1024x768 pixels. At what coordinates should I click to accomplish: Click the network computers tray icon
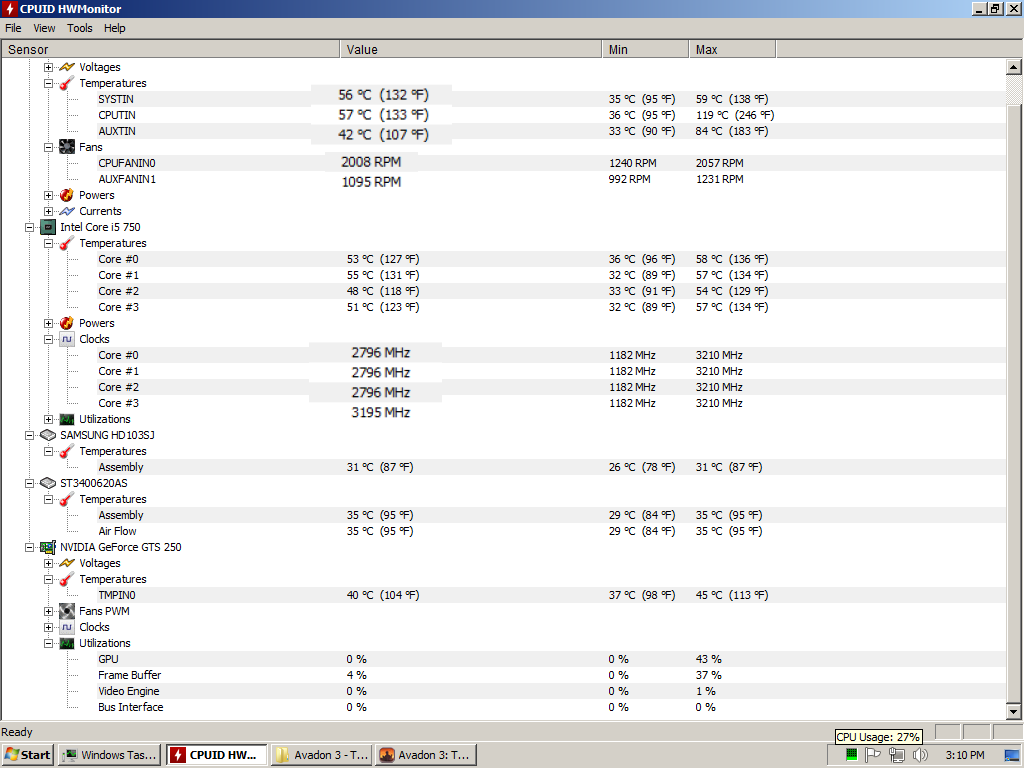[897, 755]
